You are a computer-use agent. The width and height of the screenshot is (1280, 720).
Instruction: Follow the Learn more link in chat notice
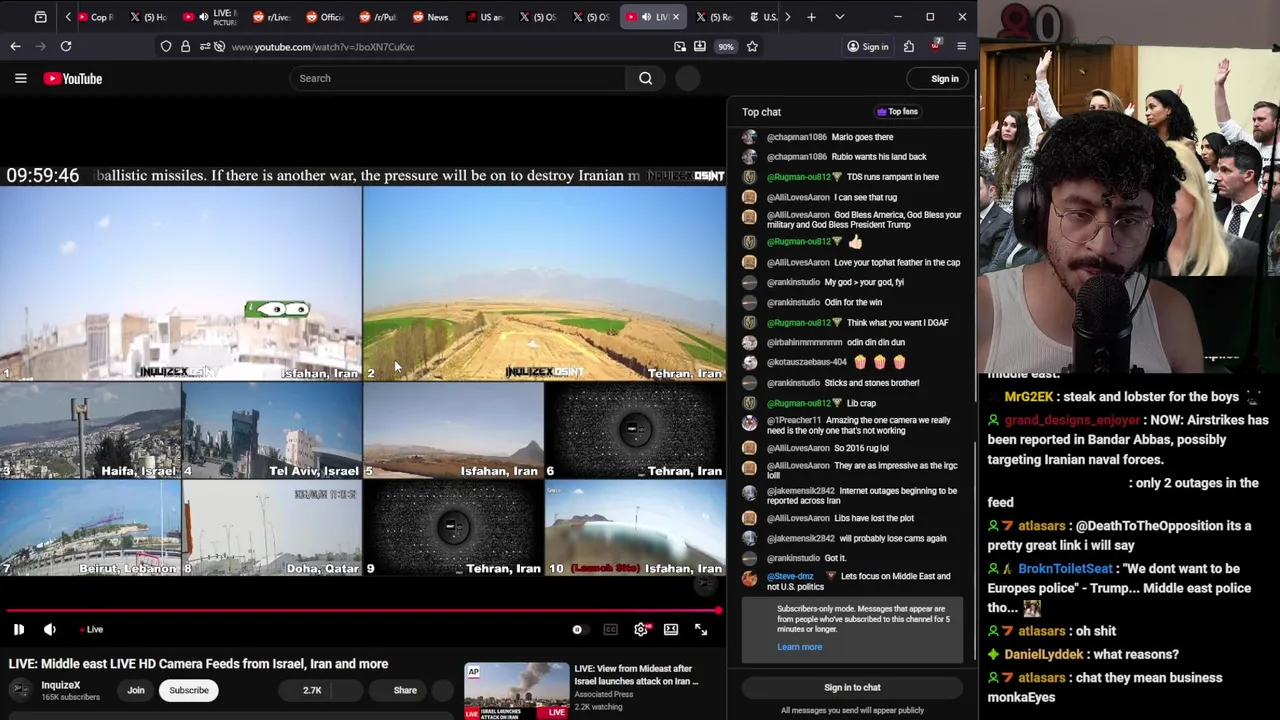pos(799,647)
